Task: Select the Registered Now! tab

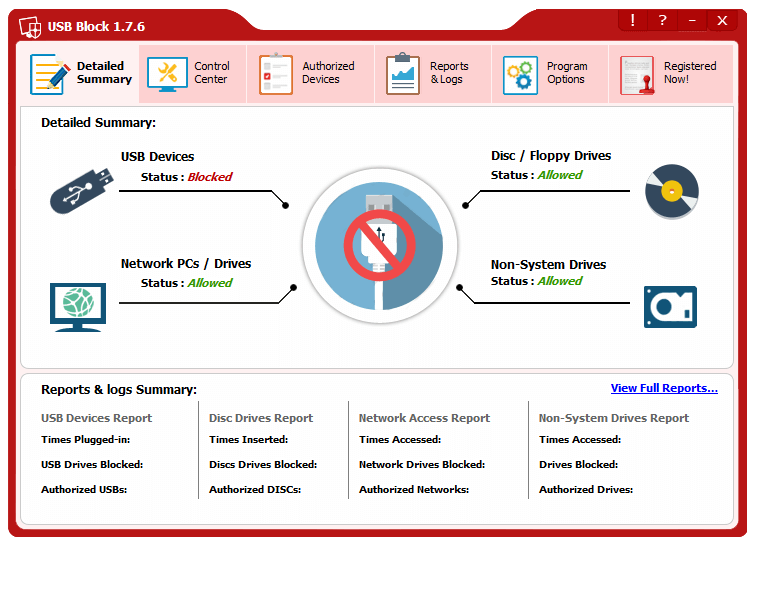Action: 671,74
